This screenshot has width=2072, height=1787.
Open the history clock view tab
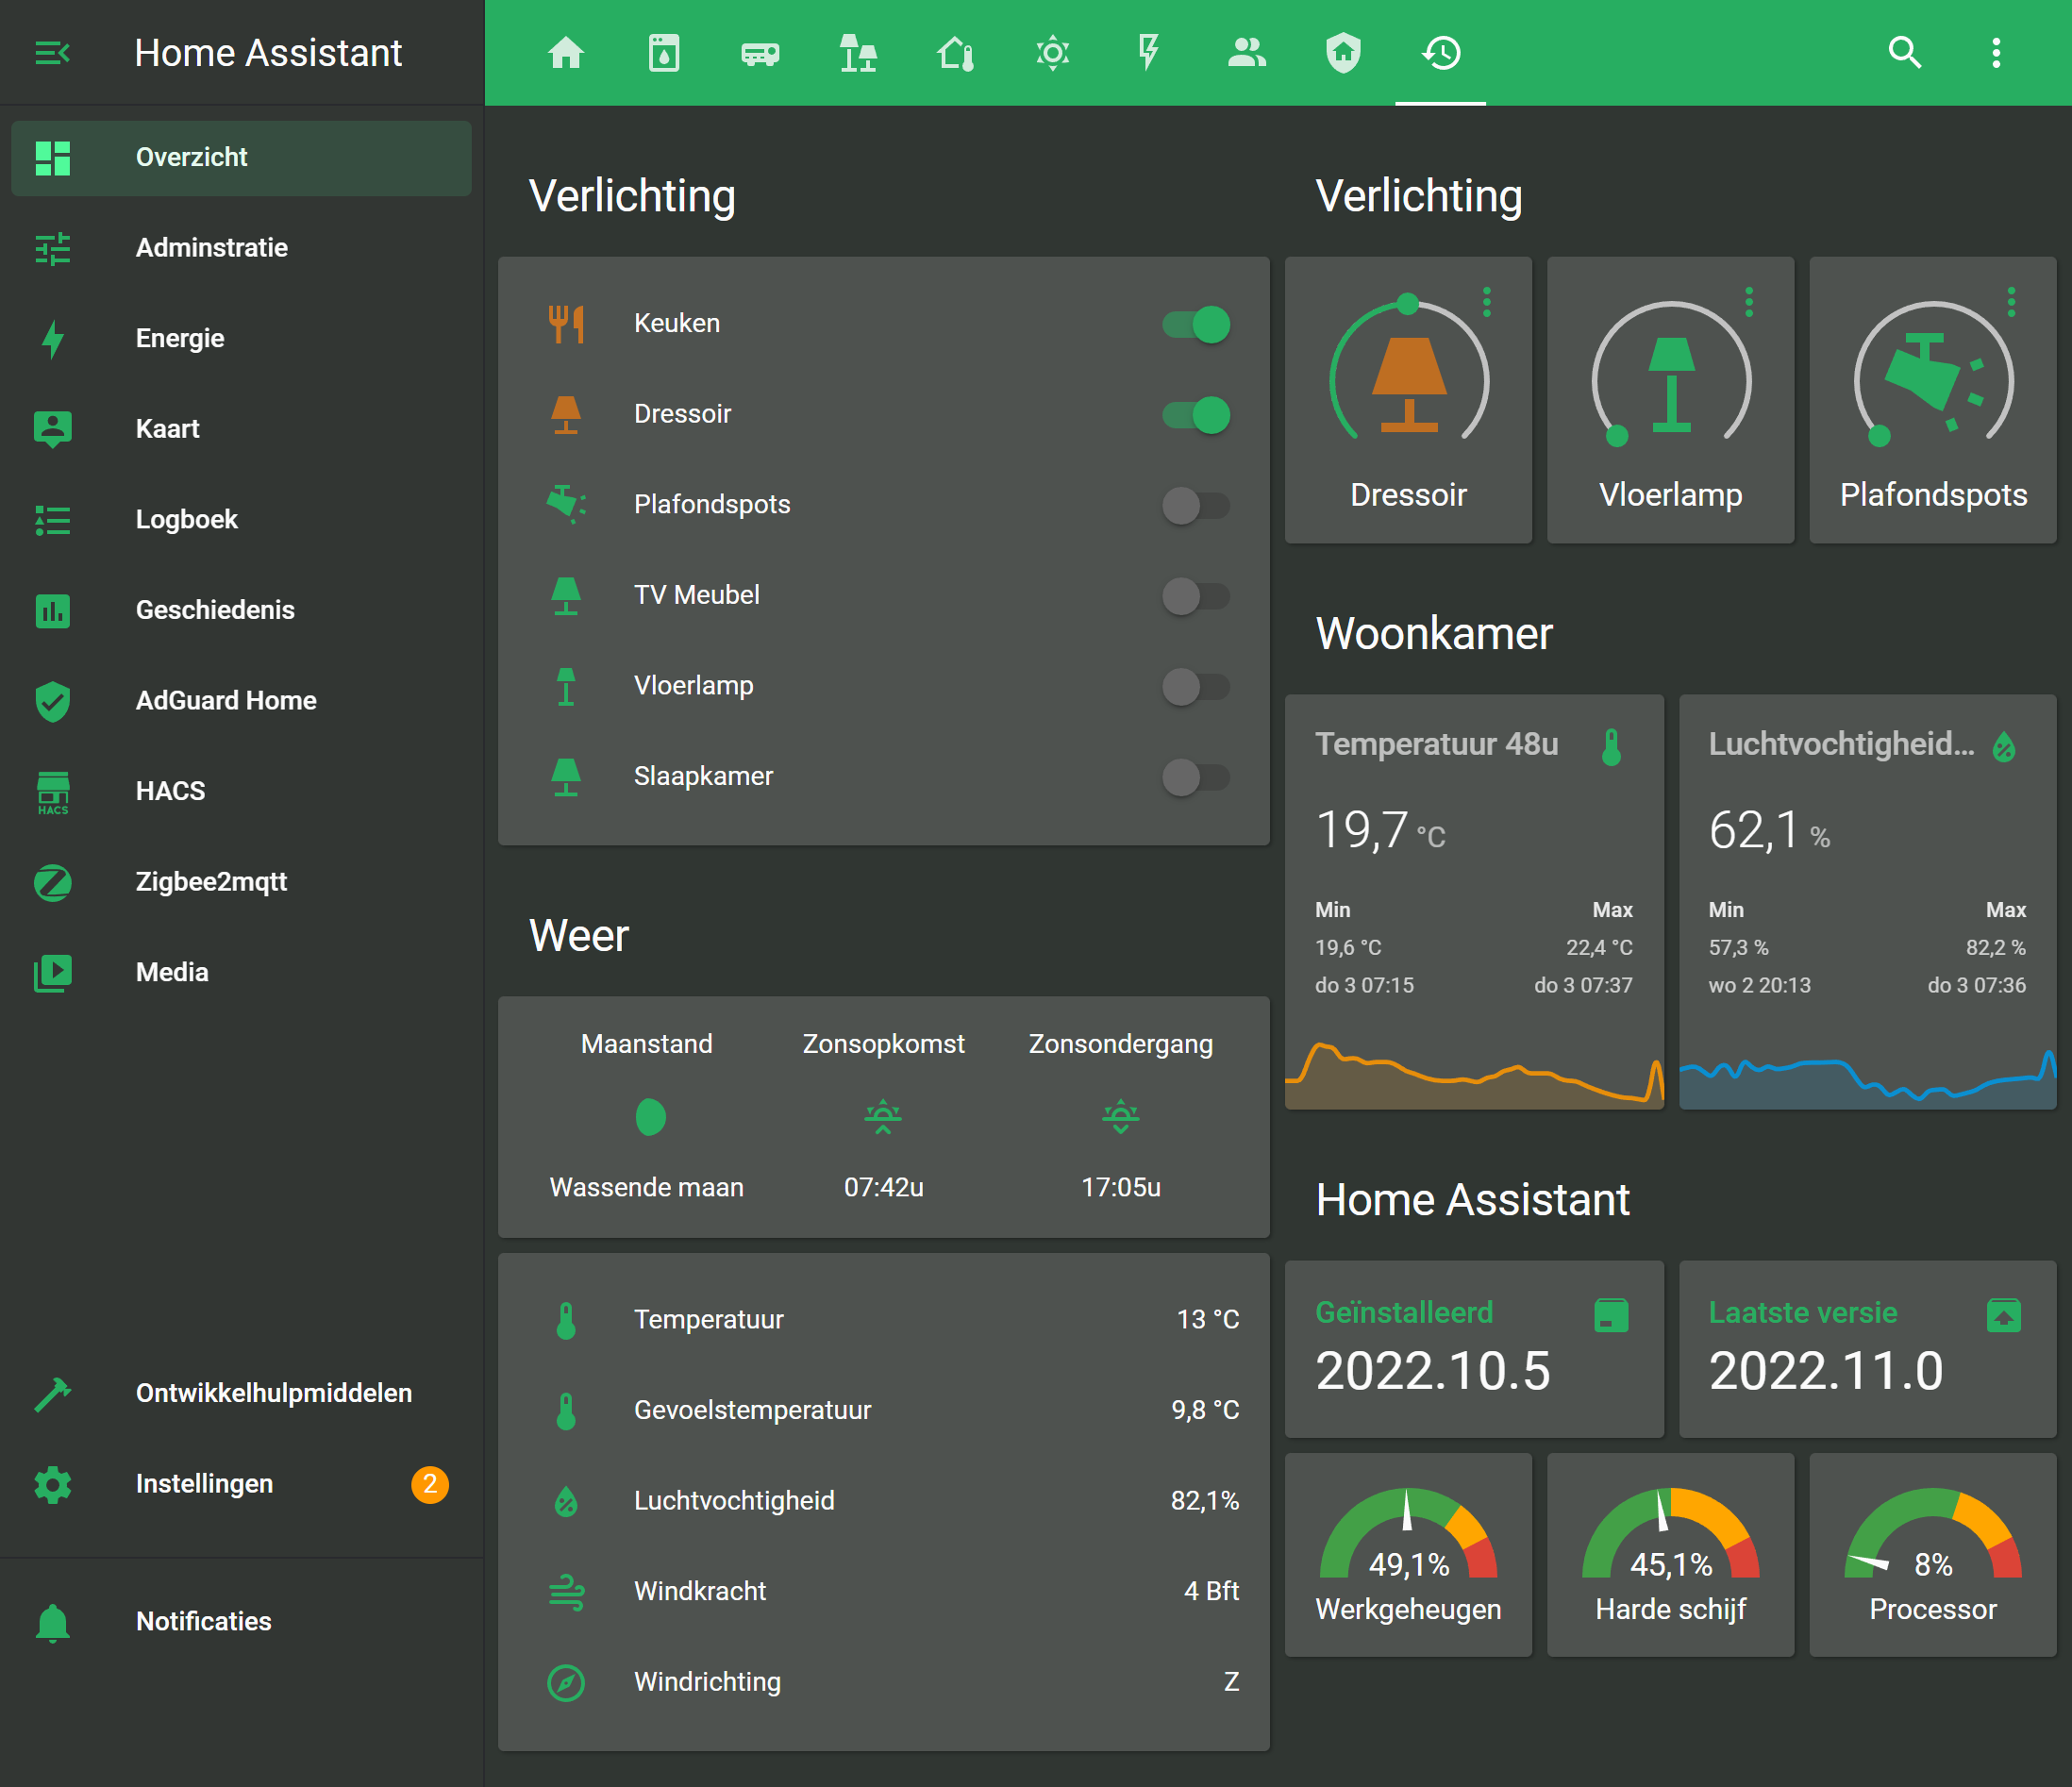[1441, 52]
